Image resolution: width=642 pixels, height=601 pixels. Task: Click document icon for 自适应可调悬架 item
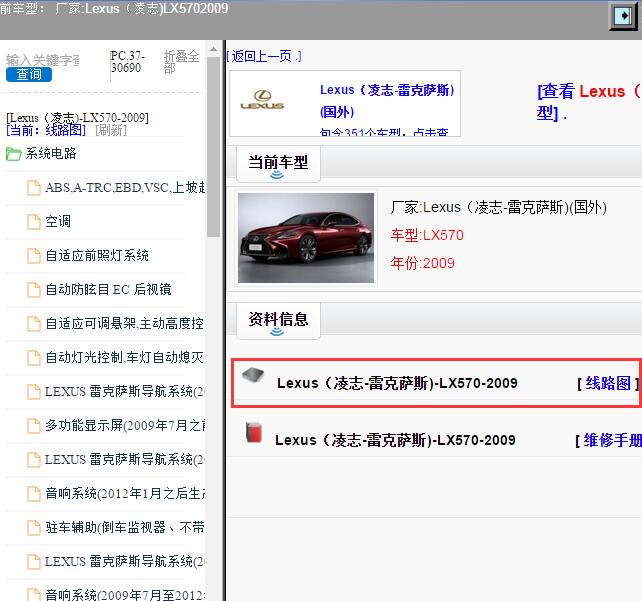(34, 324)
